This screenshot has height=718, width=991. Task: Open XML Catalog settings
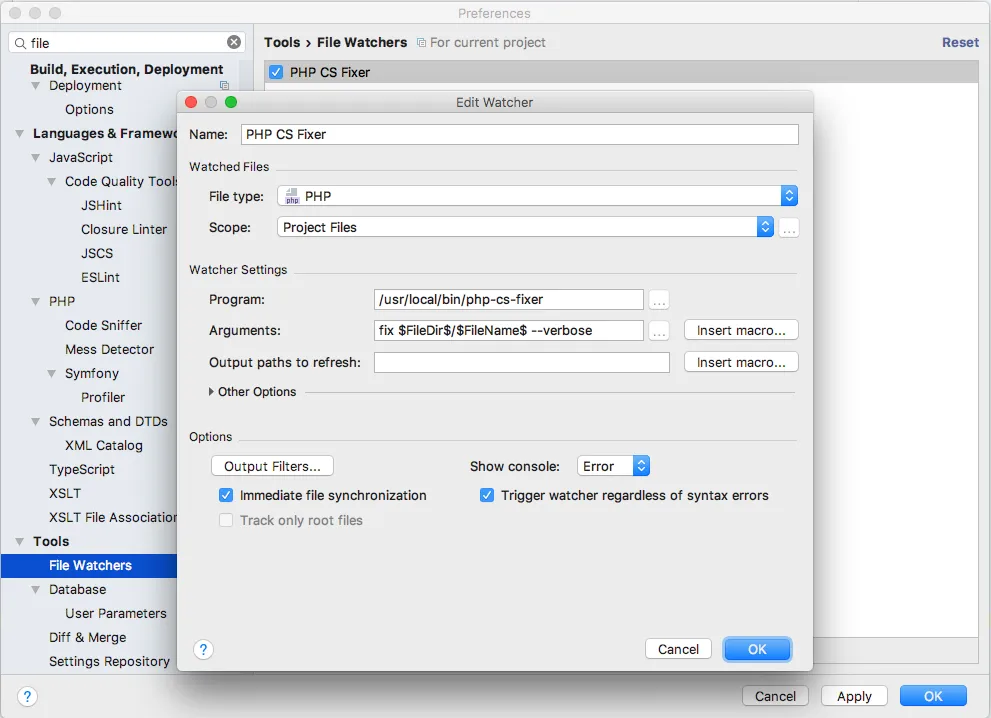pos(104,446)
